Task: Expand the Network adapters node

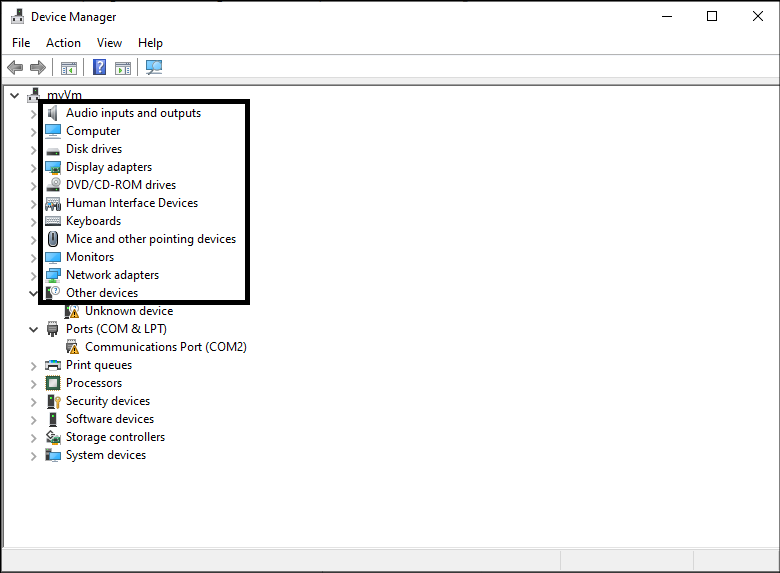Action: [x=33, y=276]
